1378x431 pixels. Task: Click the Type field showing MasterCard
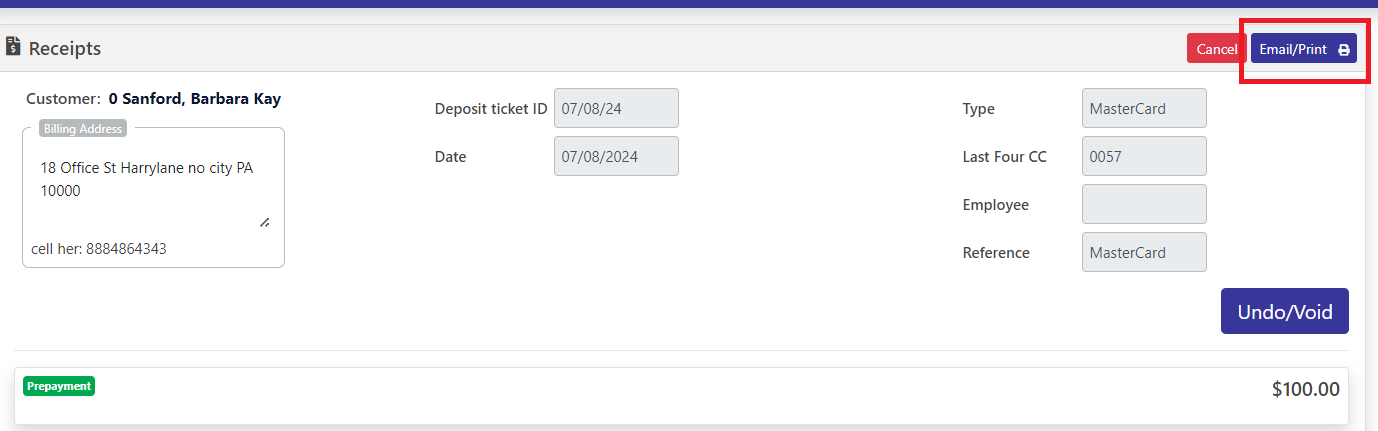[x=1144, y=108]
